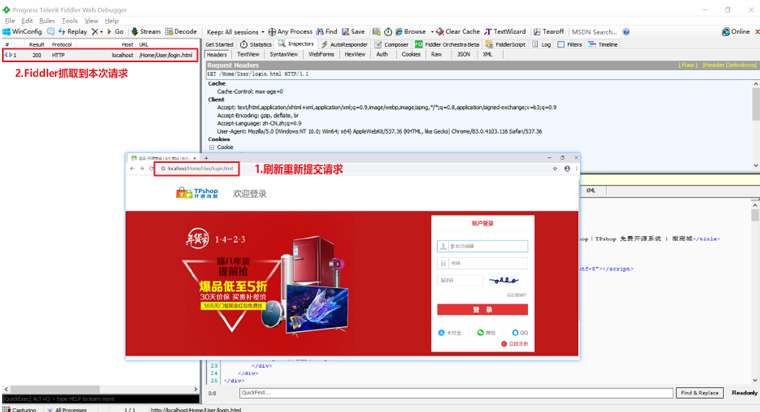The image size is (760, 412).
Task: Select the request WebForms tab
Action: [x=321, y=54]
